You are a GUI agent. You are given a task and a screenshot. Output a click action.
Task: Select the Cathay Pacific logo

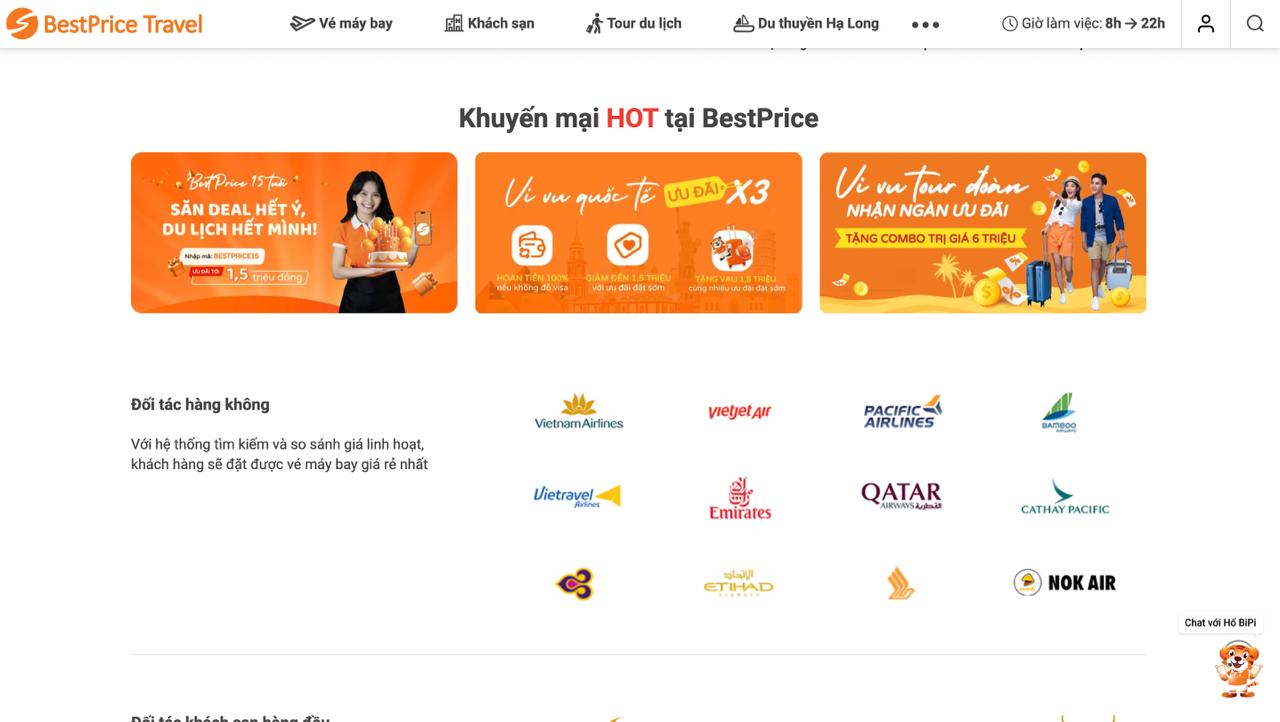1065,496
